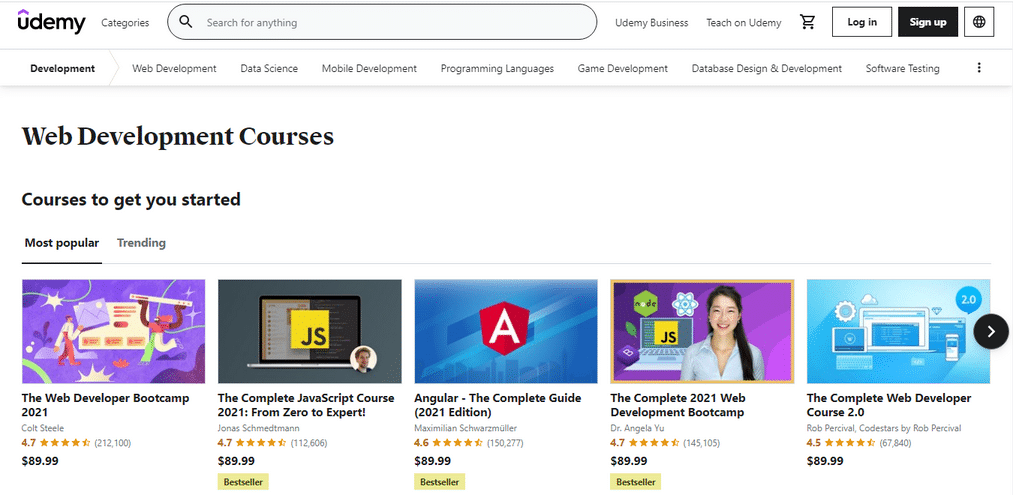Click the Complete Web Developer Course 2.0 thumbnail
This screenshot has width=1013, height=495.
click(898, 332)
